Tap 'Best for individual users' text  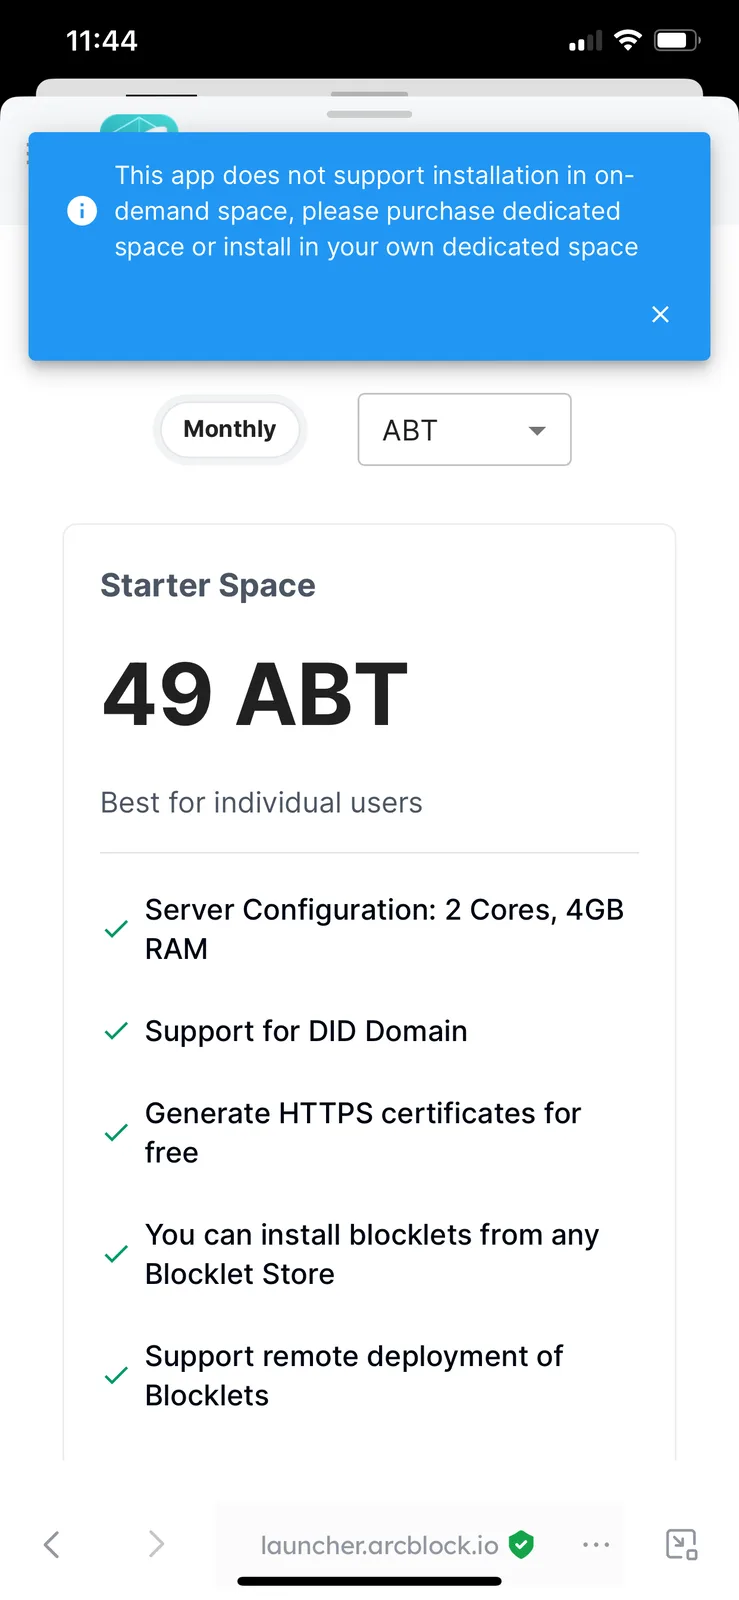pos(262,802)
